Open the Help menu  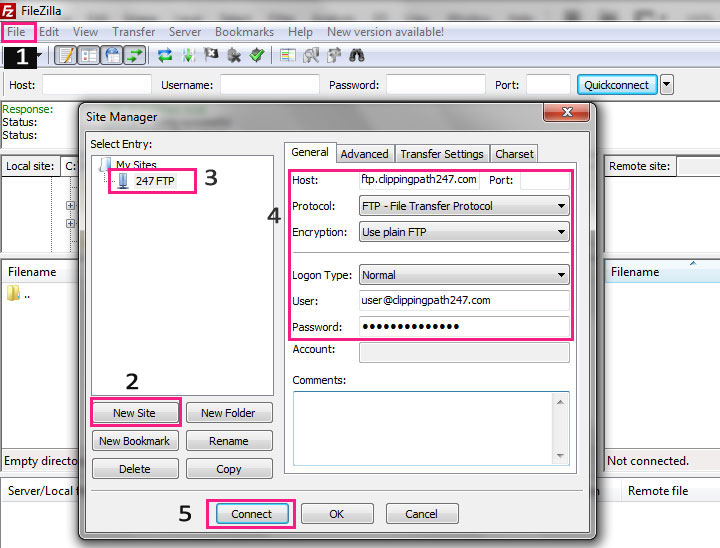click(x=300, y=32)
